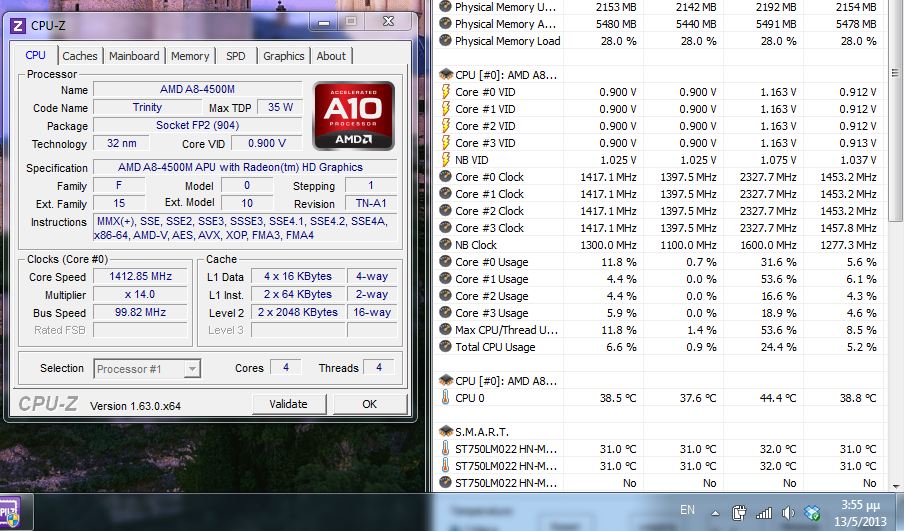Click the CPU-Z title bar icon
The image size is (904, 531).
18,25
